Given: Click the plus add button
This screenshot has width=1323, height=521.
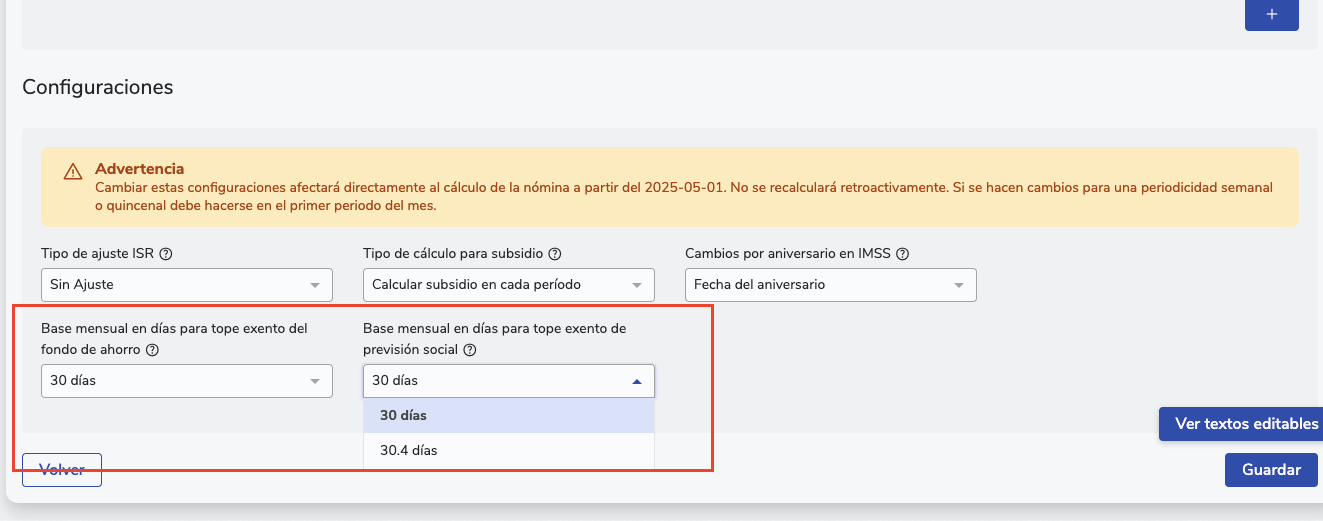Looking at the screenshot, I should [1271, 15].
